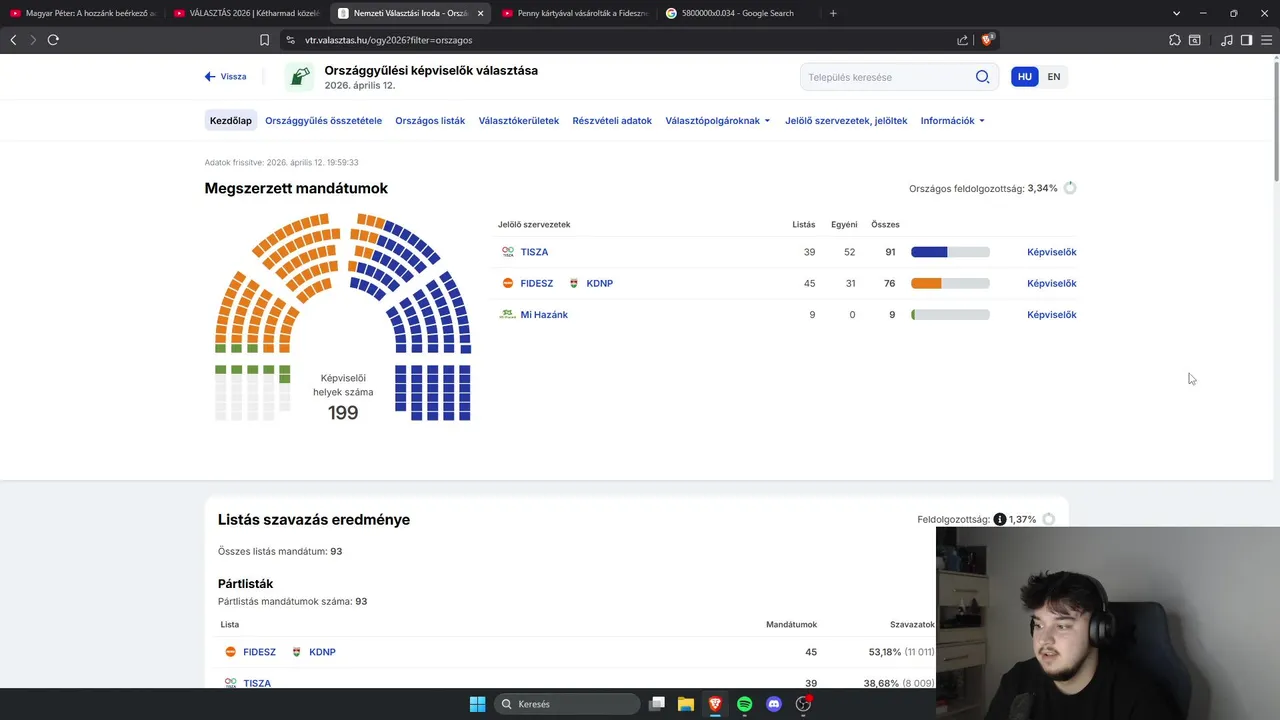Go back via the Vissza link
The image size is (1280, 720).
(226, 77)
